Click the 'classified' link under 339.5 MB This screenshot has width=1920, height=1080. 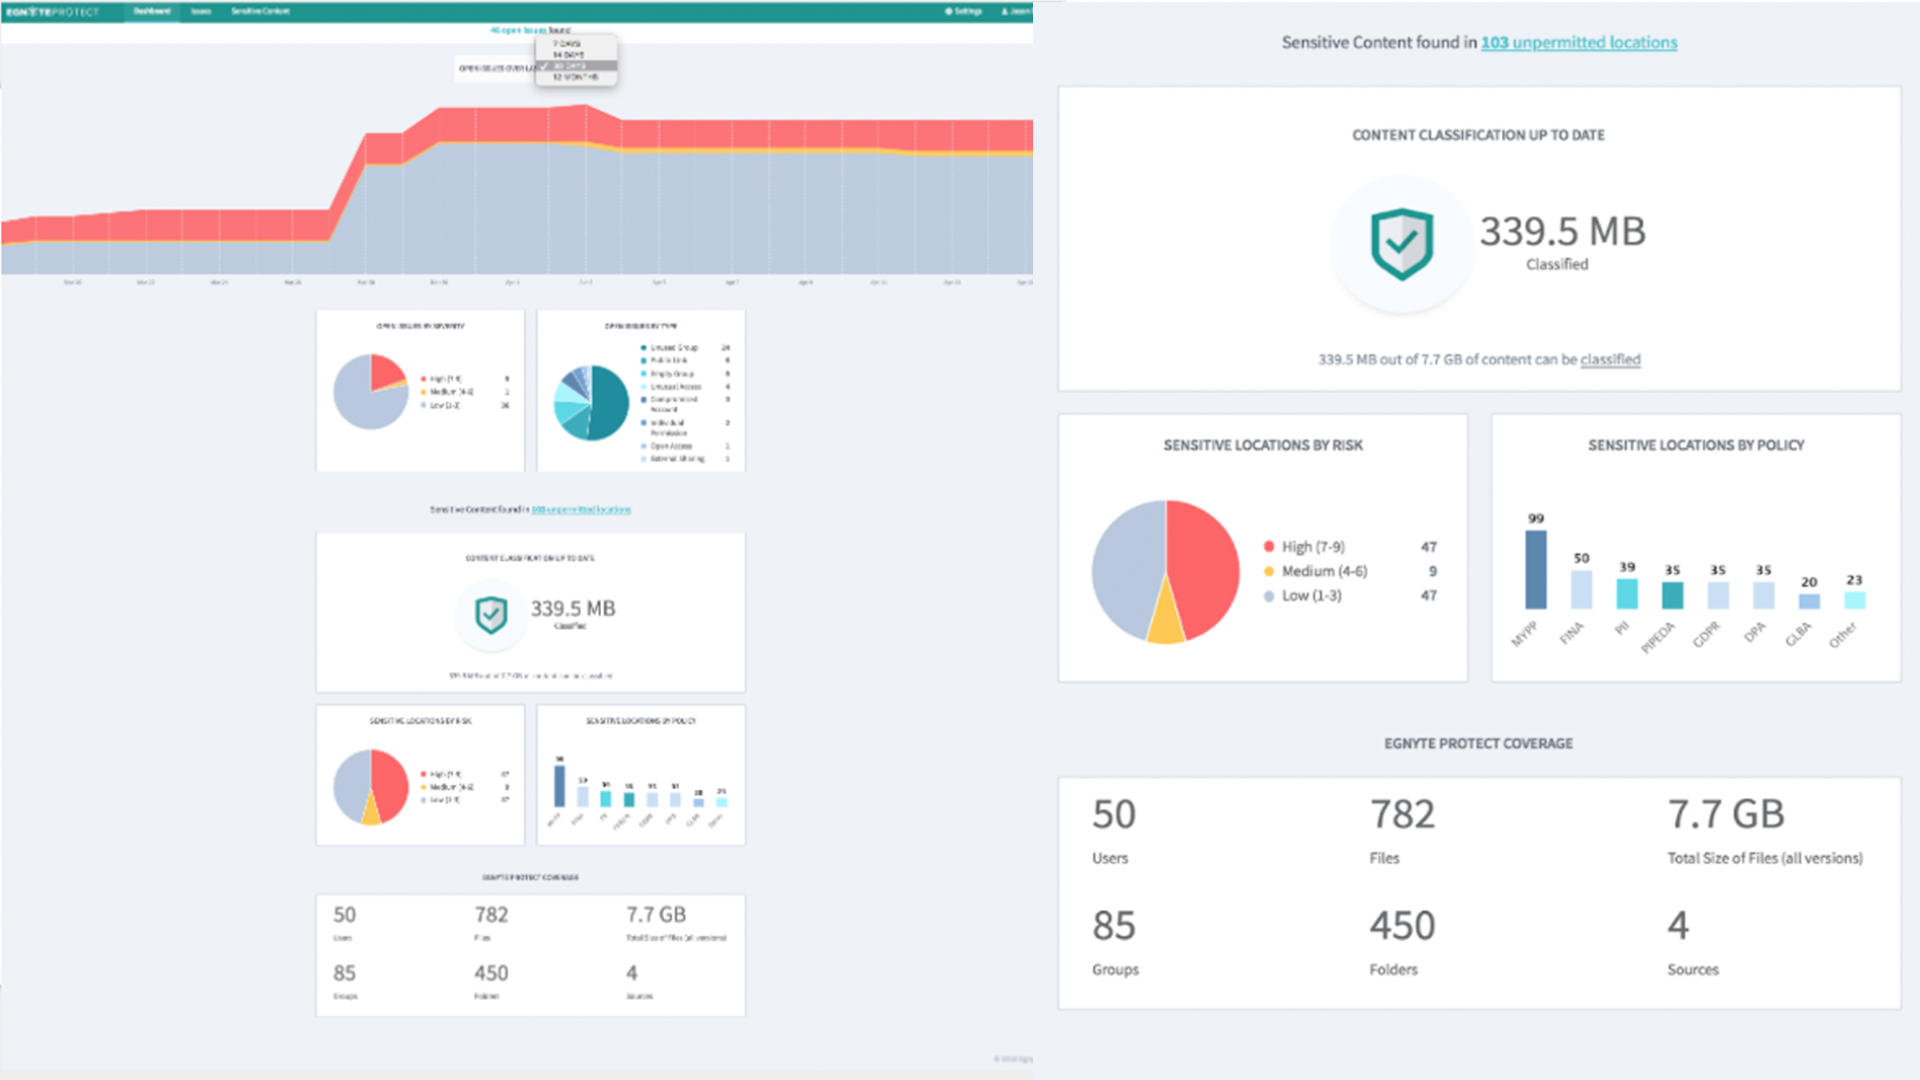pos(1610,360)
